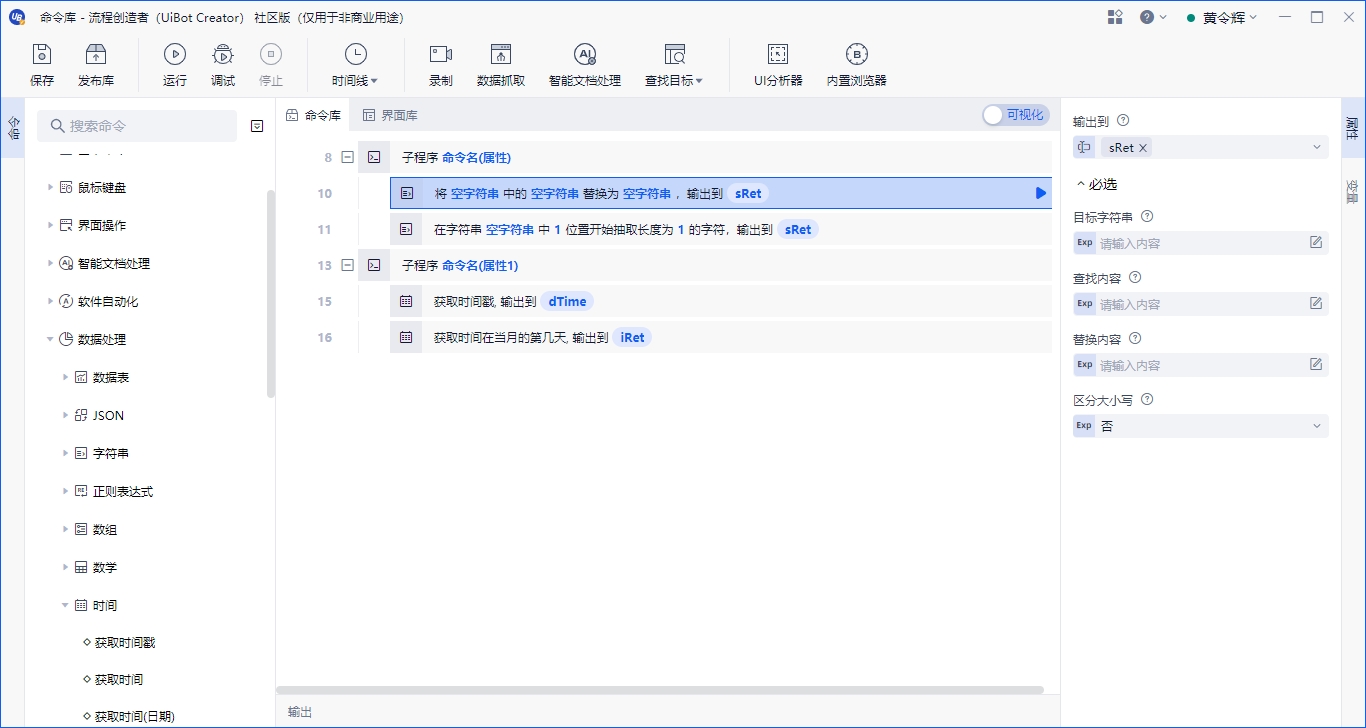Click the sRet variable on line 10
Image resolution: width=1366 pixels, height=728 pixels.
click(x=748, y=194)
